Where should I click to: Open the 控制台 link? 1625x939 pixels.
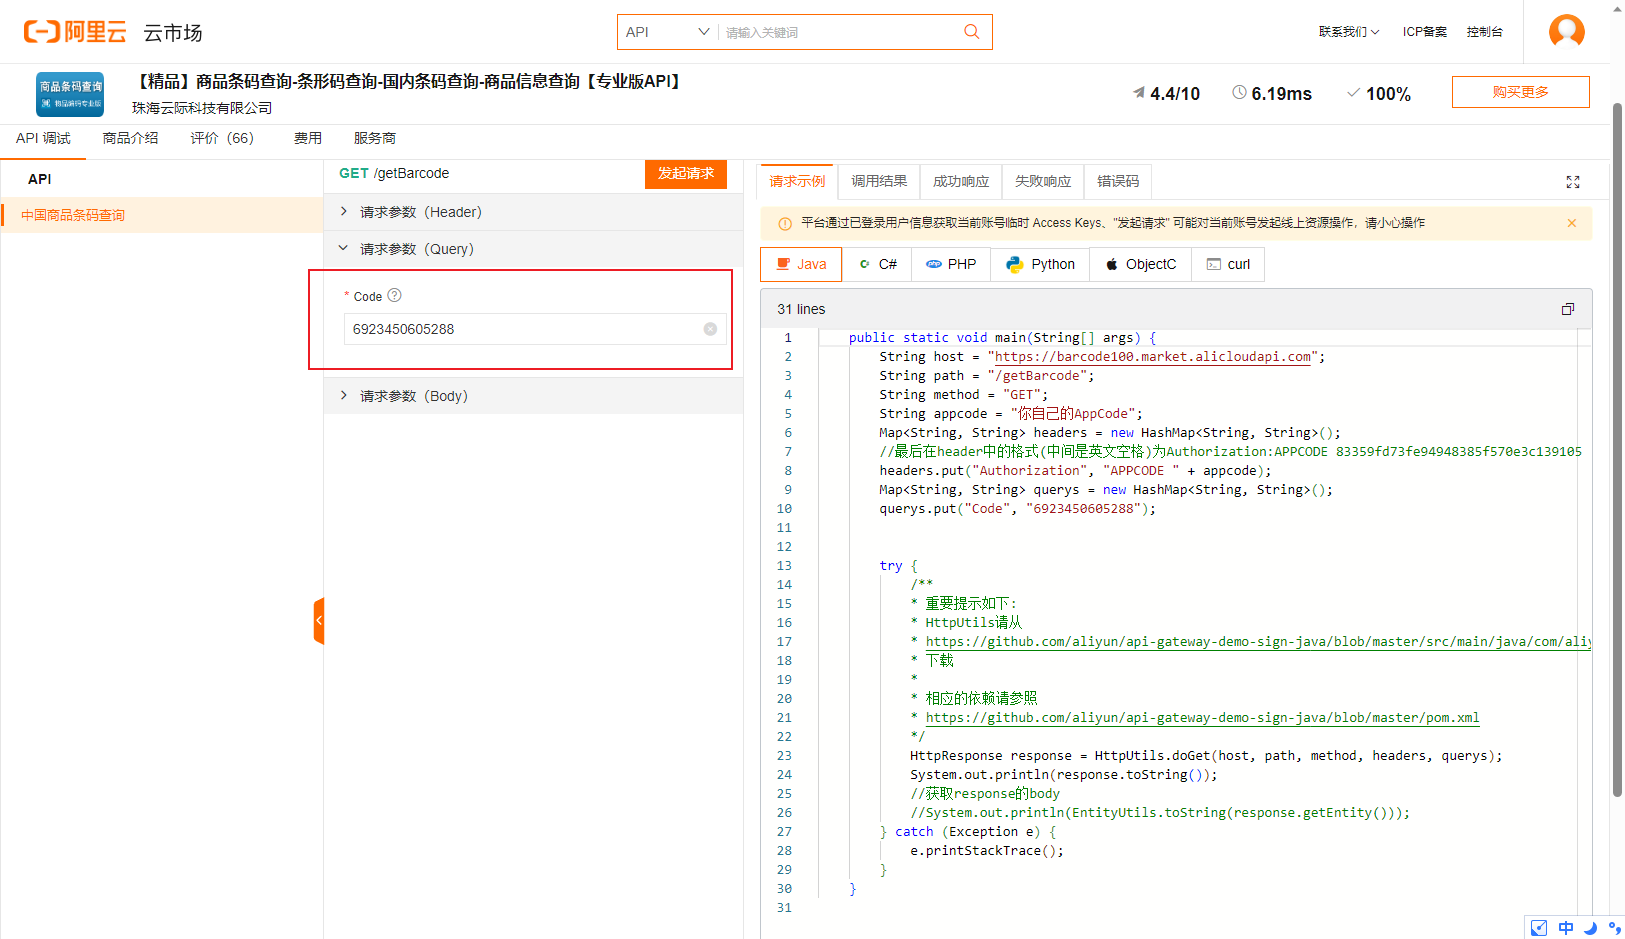(1485, 32)
